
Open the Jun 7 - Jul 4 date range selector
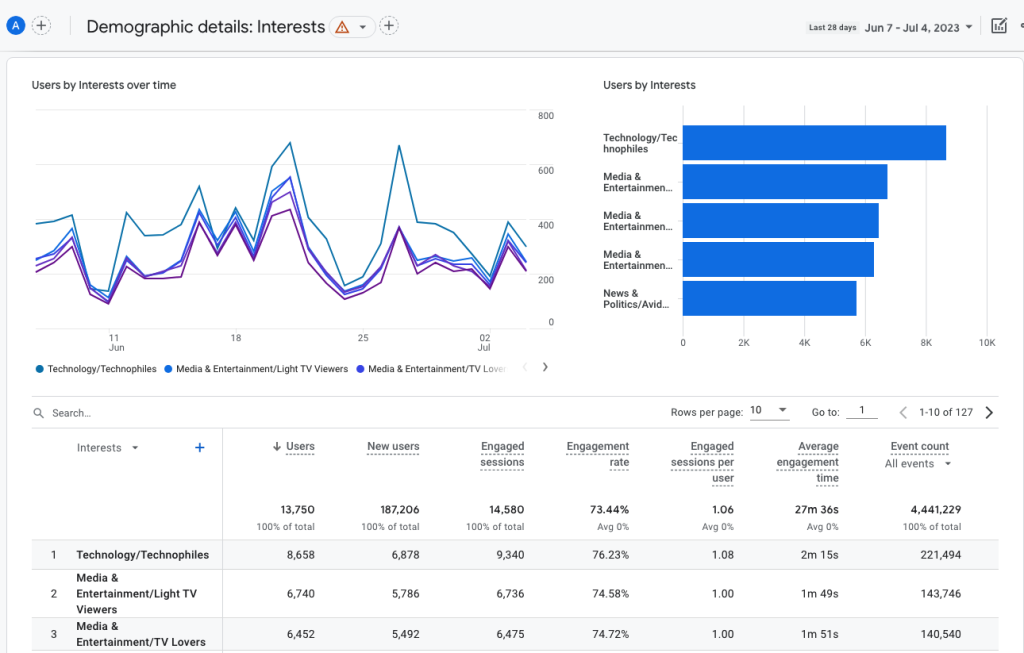(x=915, y=27)
